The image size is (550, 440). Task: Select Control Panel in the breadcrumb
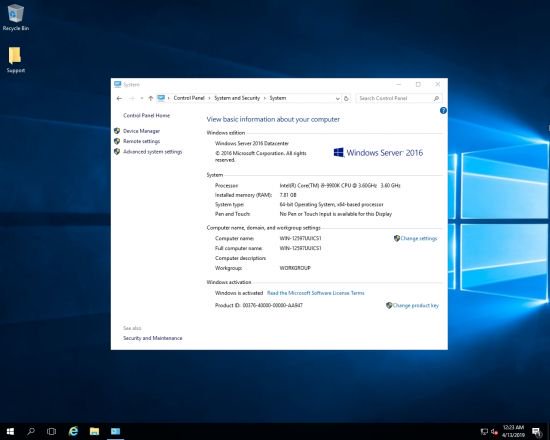click(x=189, y=98)
